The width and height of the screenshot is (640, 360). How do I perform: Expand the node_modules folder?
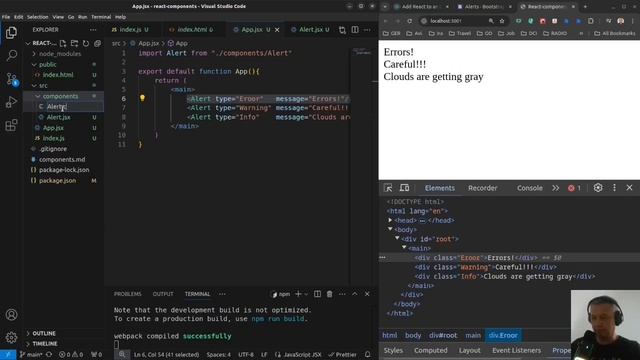pos(34,54)
